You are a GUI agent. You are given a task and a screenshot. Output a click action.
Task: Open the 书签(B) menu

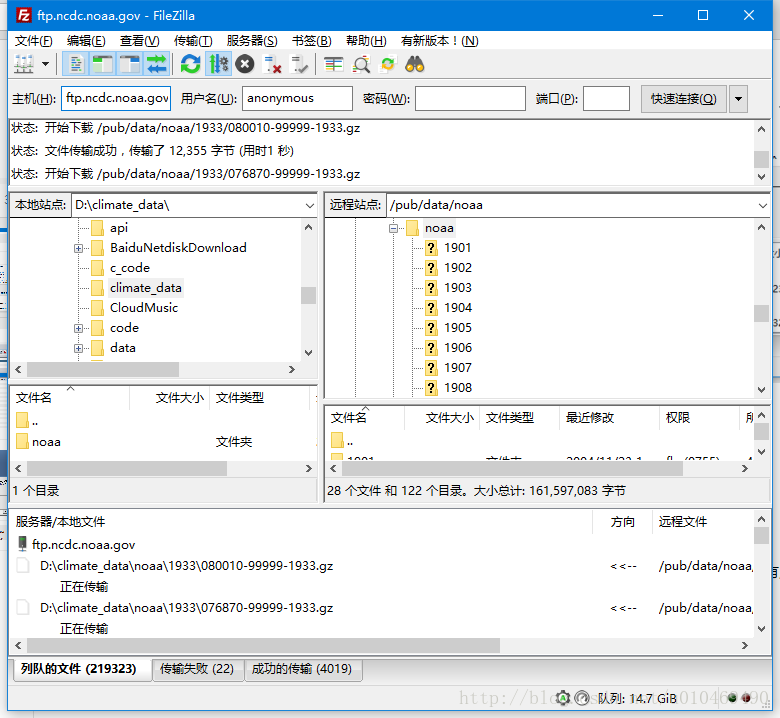[x=312, y=41]
